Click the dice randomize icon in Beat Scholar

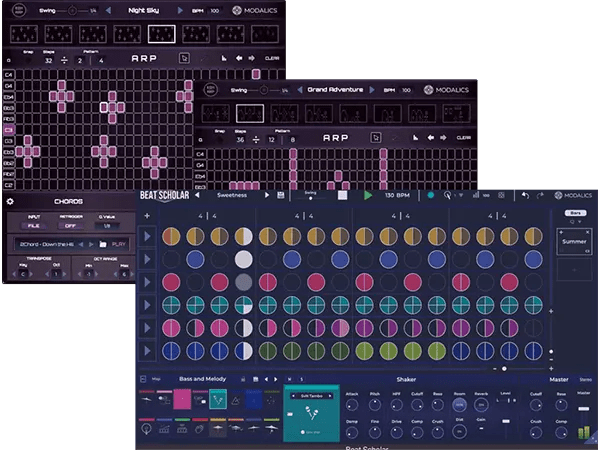coord(501,195)
